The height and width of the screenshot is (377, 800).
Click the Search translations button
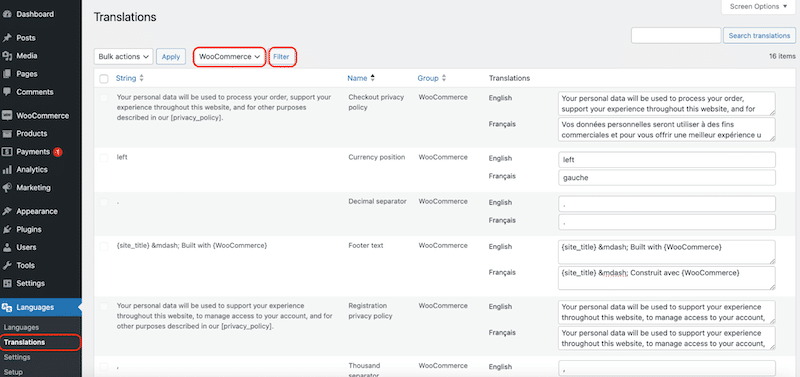(759, 36)
